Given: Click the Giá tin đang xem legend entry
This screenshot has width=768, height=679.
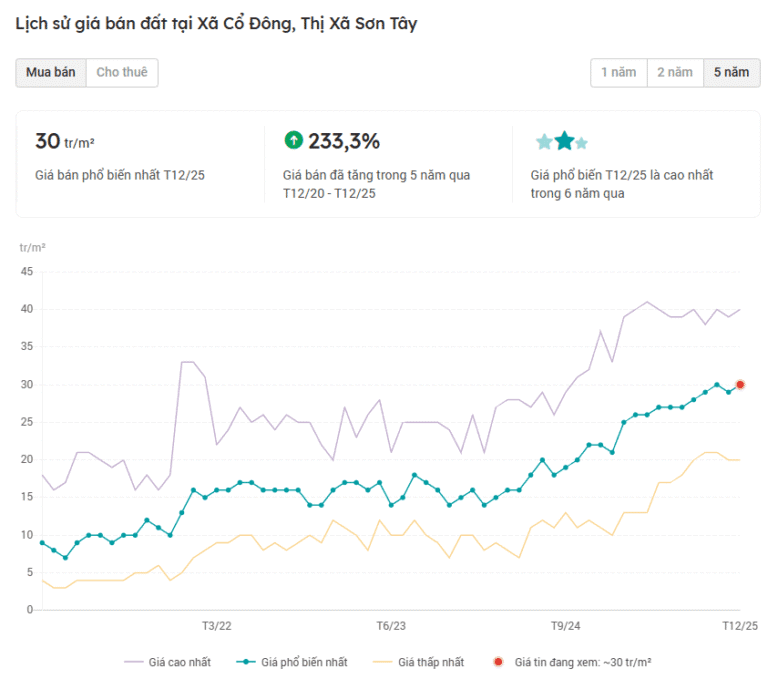Looking at the screenshot, I should tap(572, 662).
